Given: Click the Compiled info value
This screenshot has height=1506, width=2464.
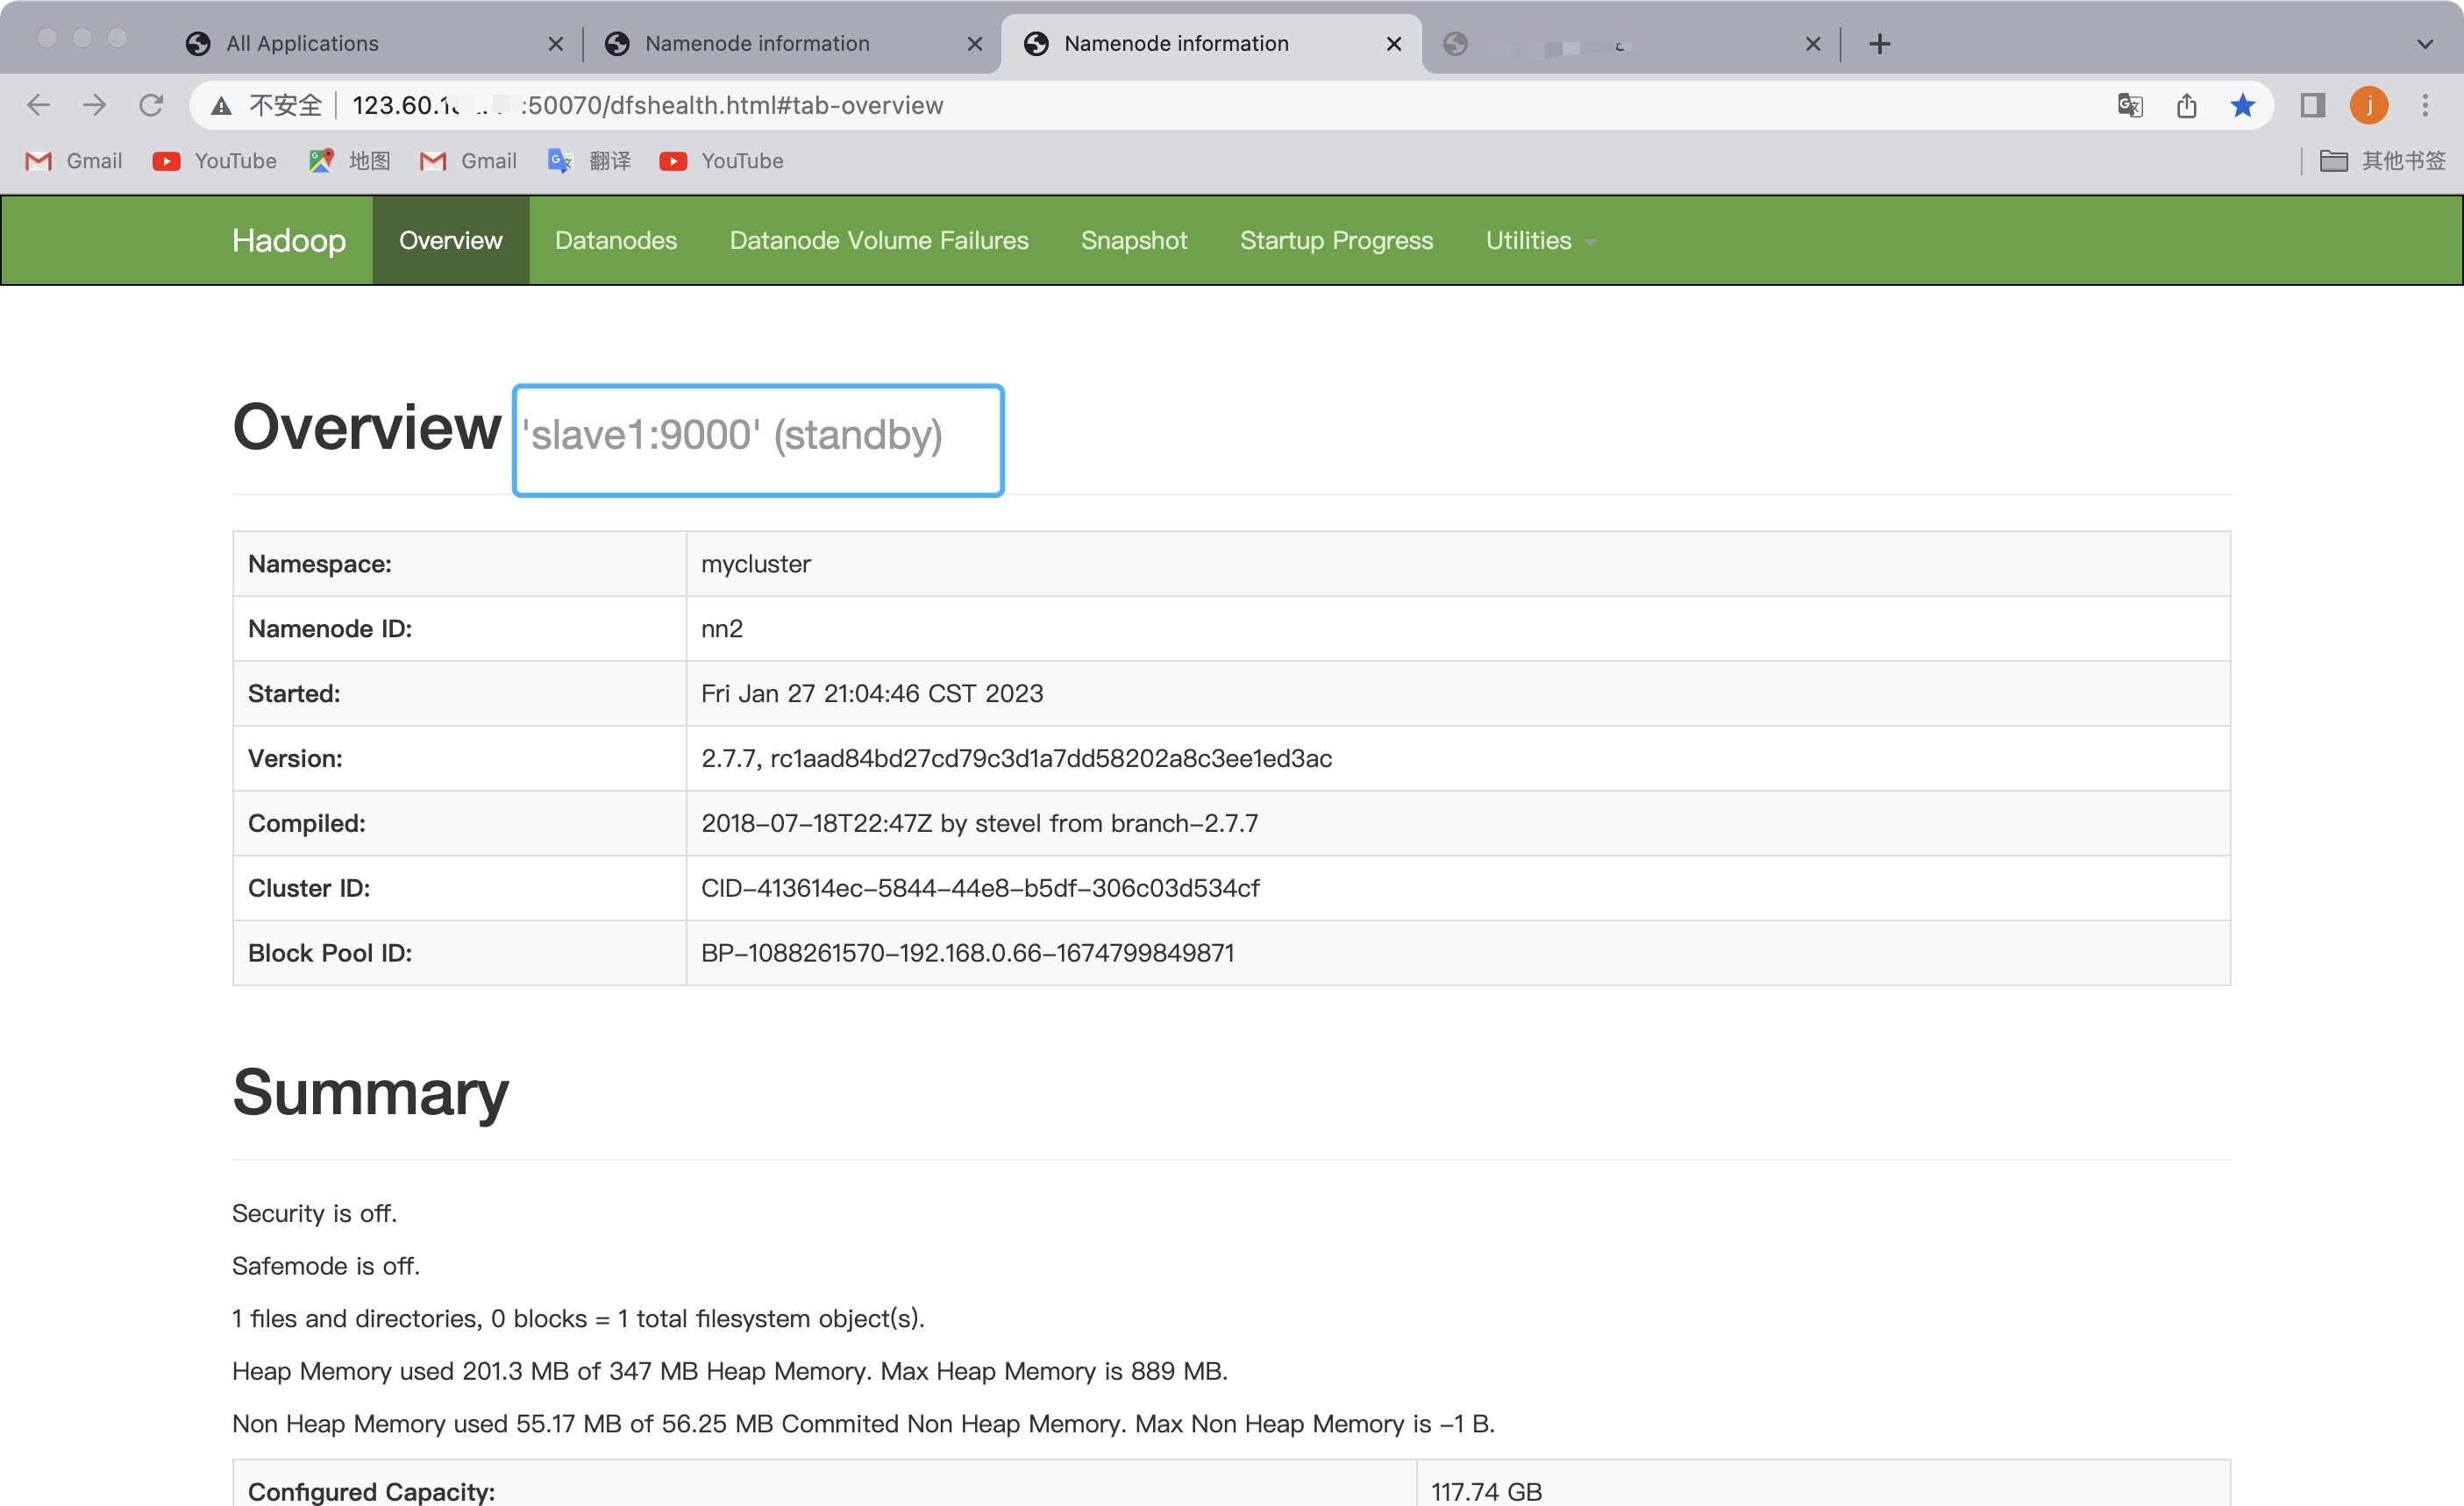Looking at the screenshot, I should [x=980, y=823].
